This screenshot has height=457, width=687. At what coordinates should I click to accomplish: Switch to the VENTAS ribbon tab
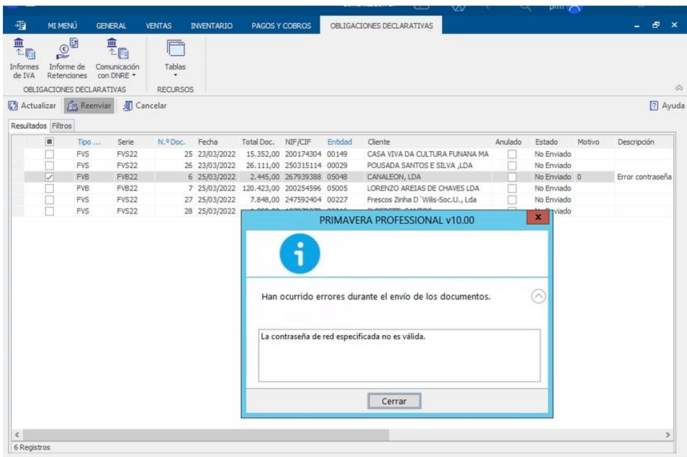pyautogui.click(x=158, y=24)
